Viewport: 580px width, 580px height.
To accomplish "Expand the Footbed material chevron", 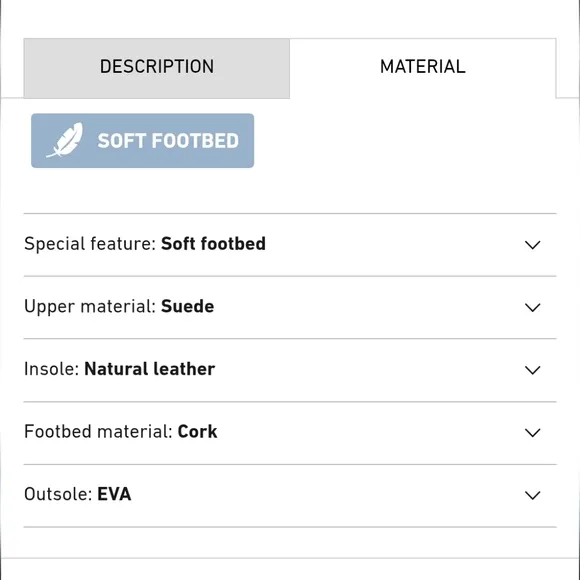I will 532,432.
